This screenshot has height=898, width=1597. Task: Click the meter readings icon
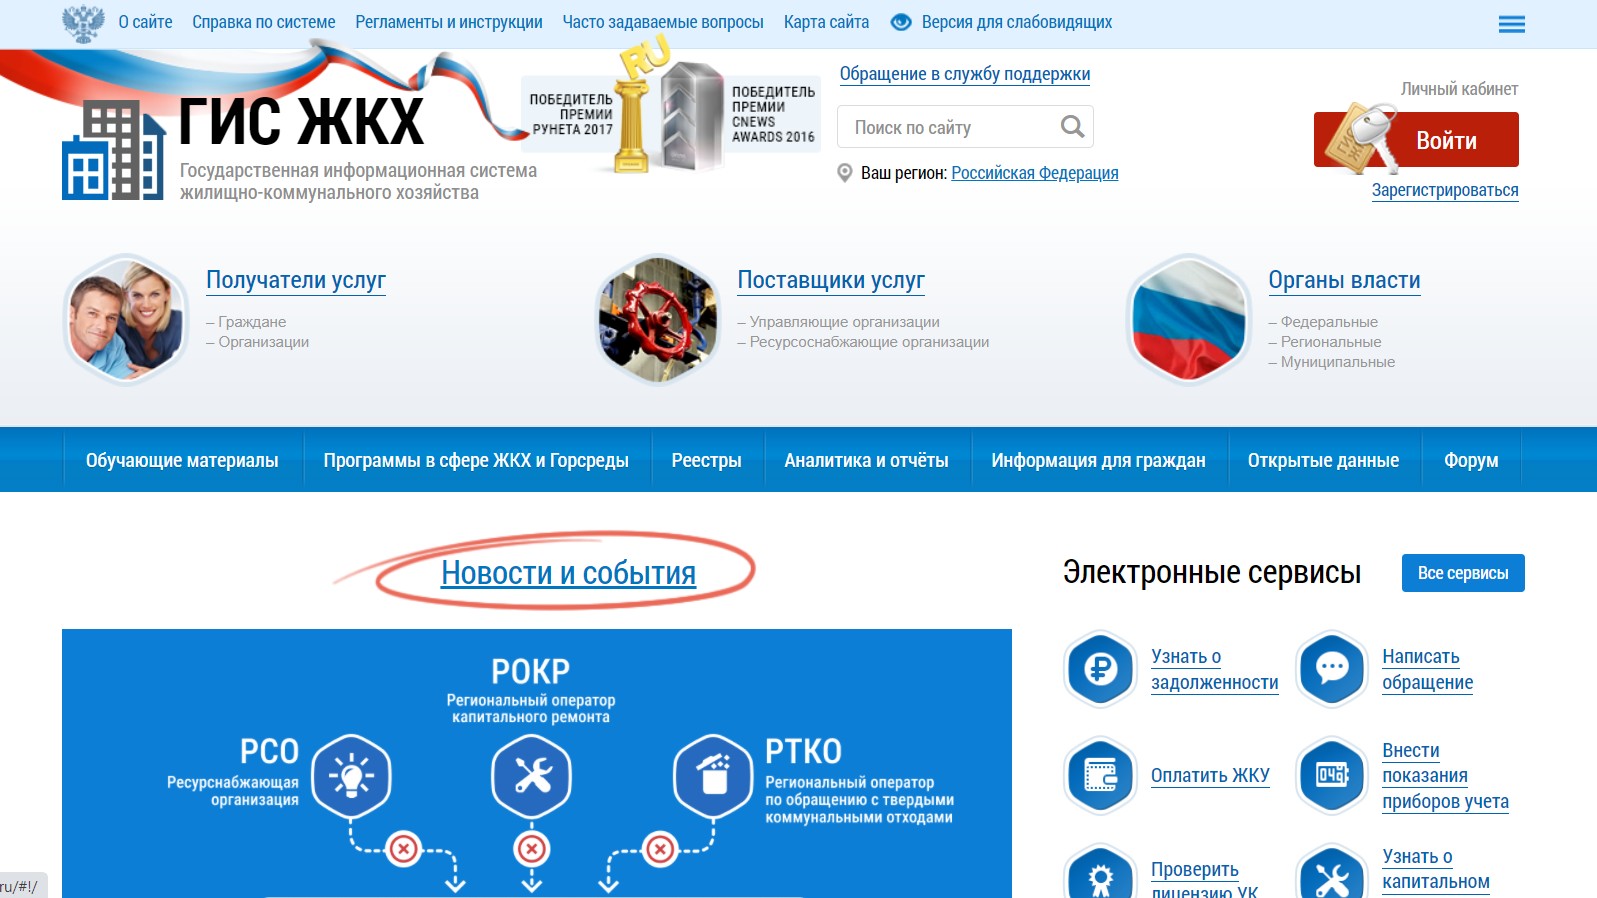click(x=1331, y=775)
